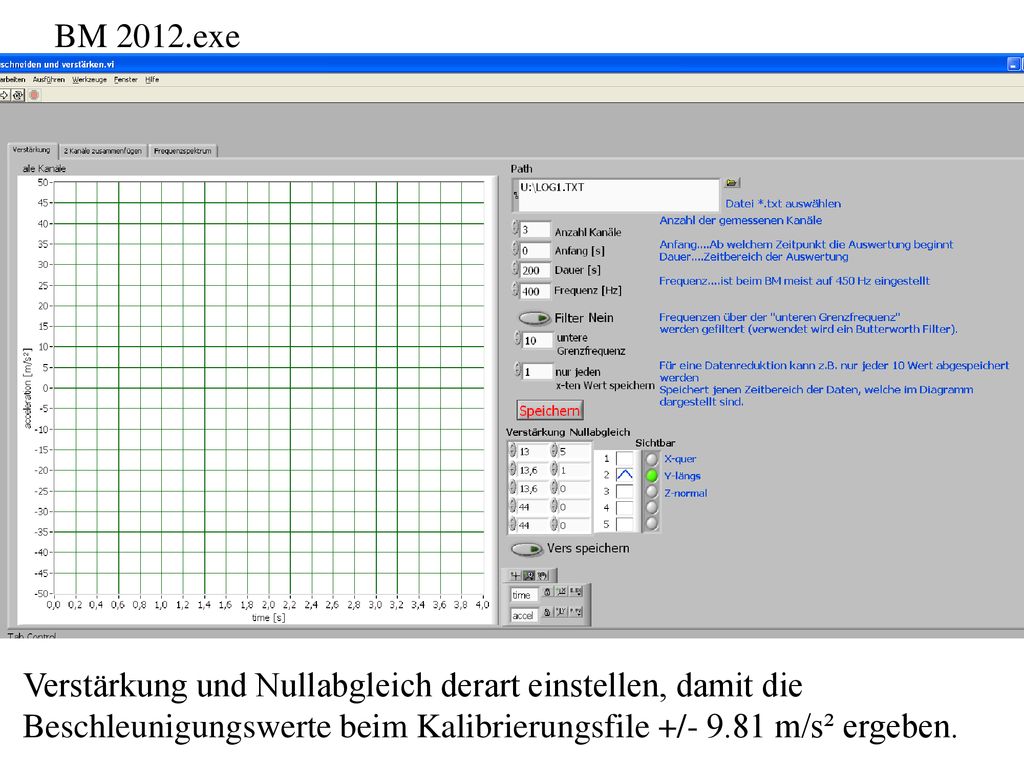Open the time axis format options icon
The image size is (1024, 768).
click(x=575, y=592)
